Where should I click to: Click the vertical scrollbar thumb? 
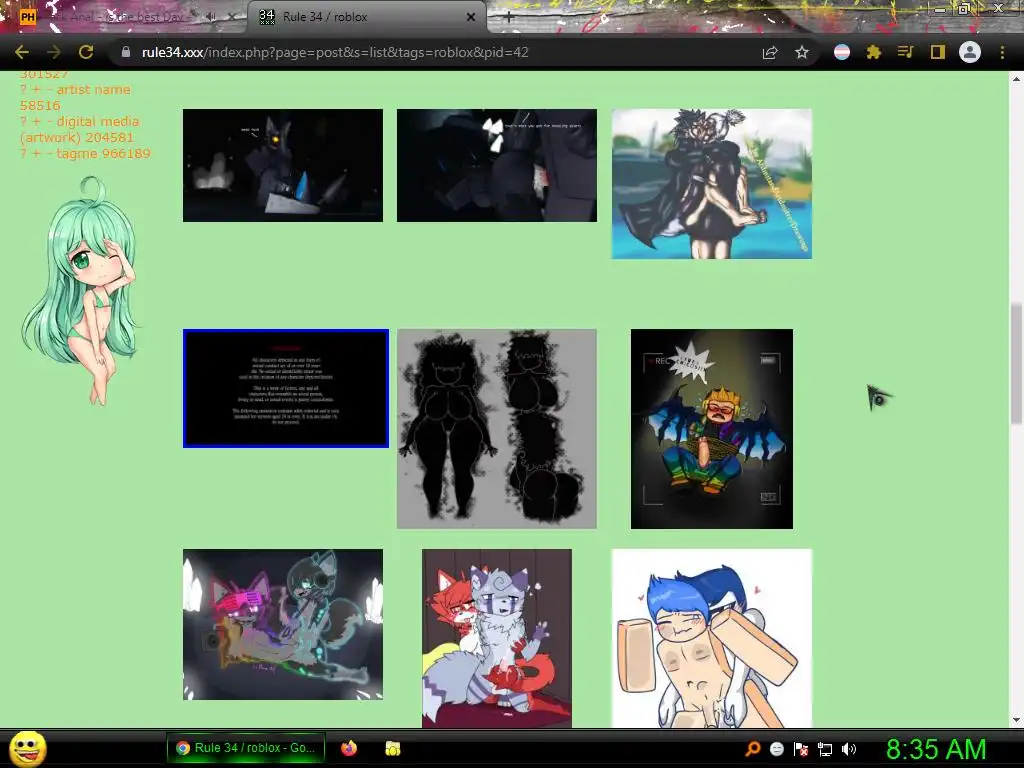coord(1016,364)
